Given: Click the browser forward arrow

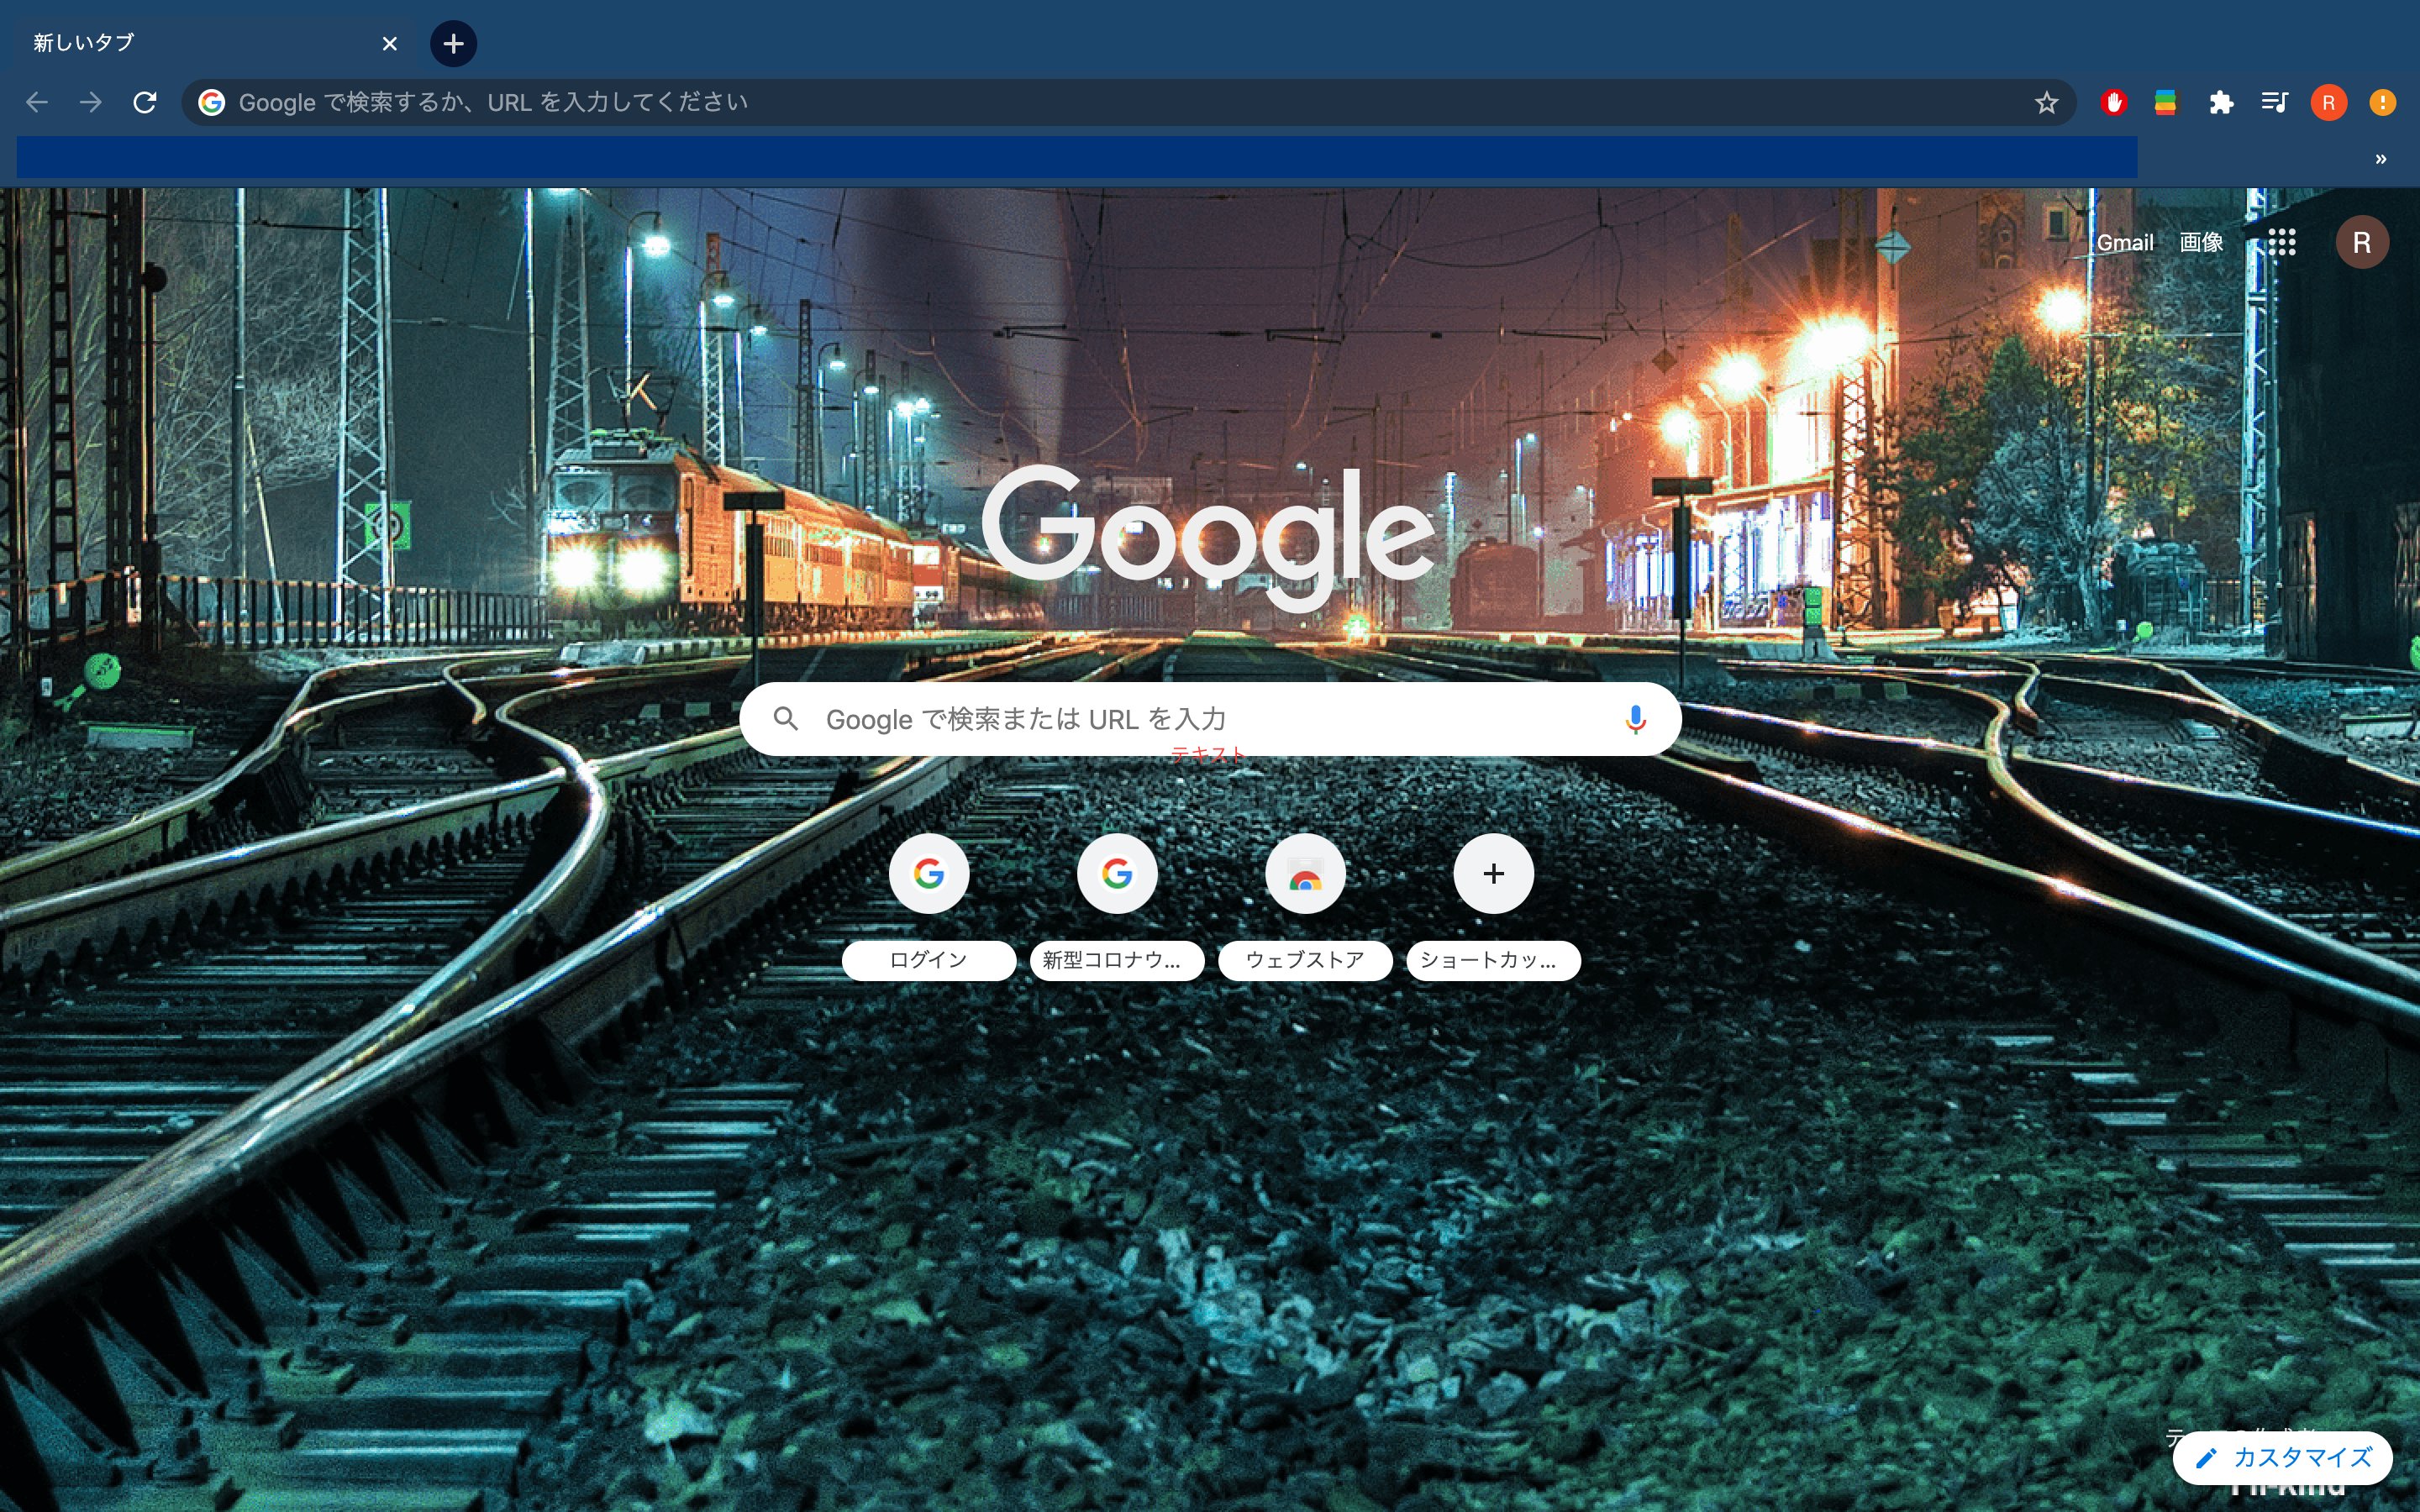Looking at the screenshot, I should [x=91, y=102].
